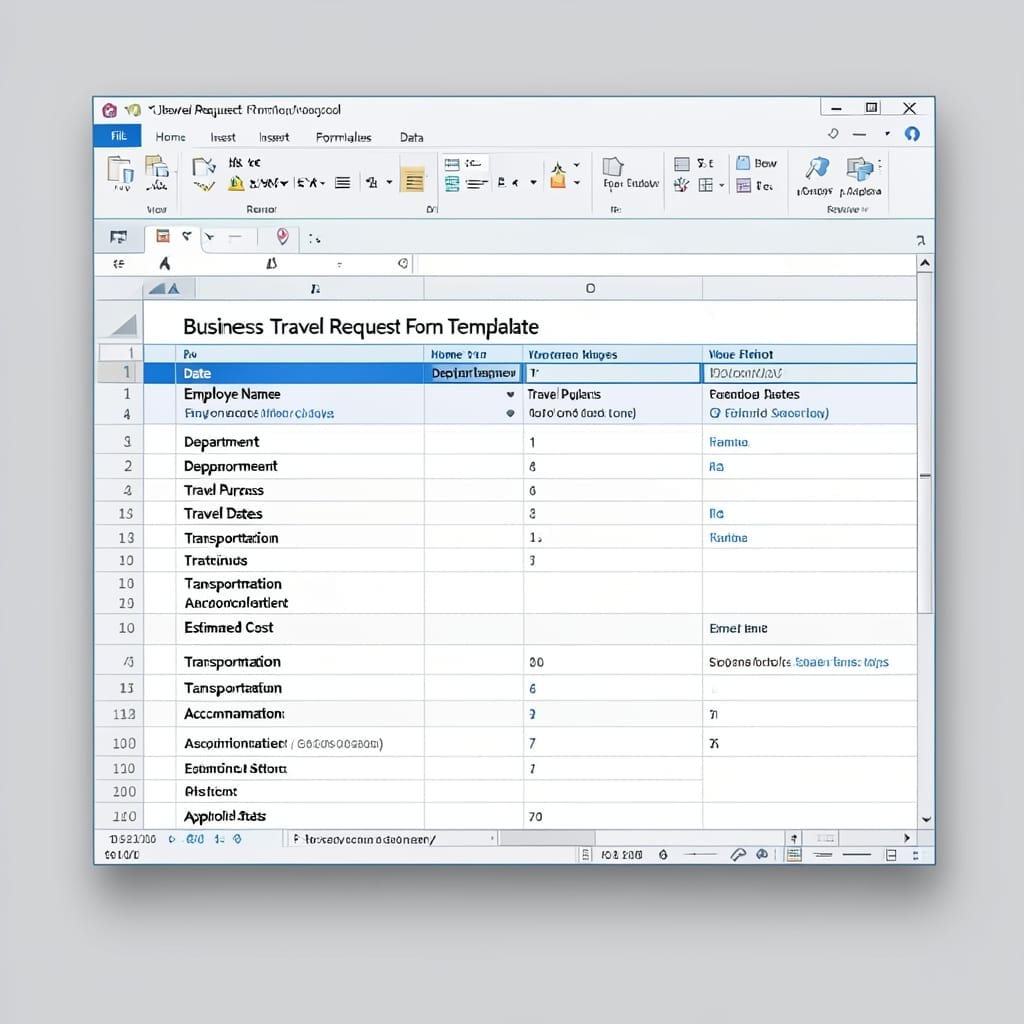The image size is (1024, 1024).
Task: Select the Travel Dates cell
Action: [x=300, y=513]
